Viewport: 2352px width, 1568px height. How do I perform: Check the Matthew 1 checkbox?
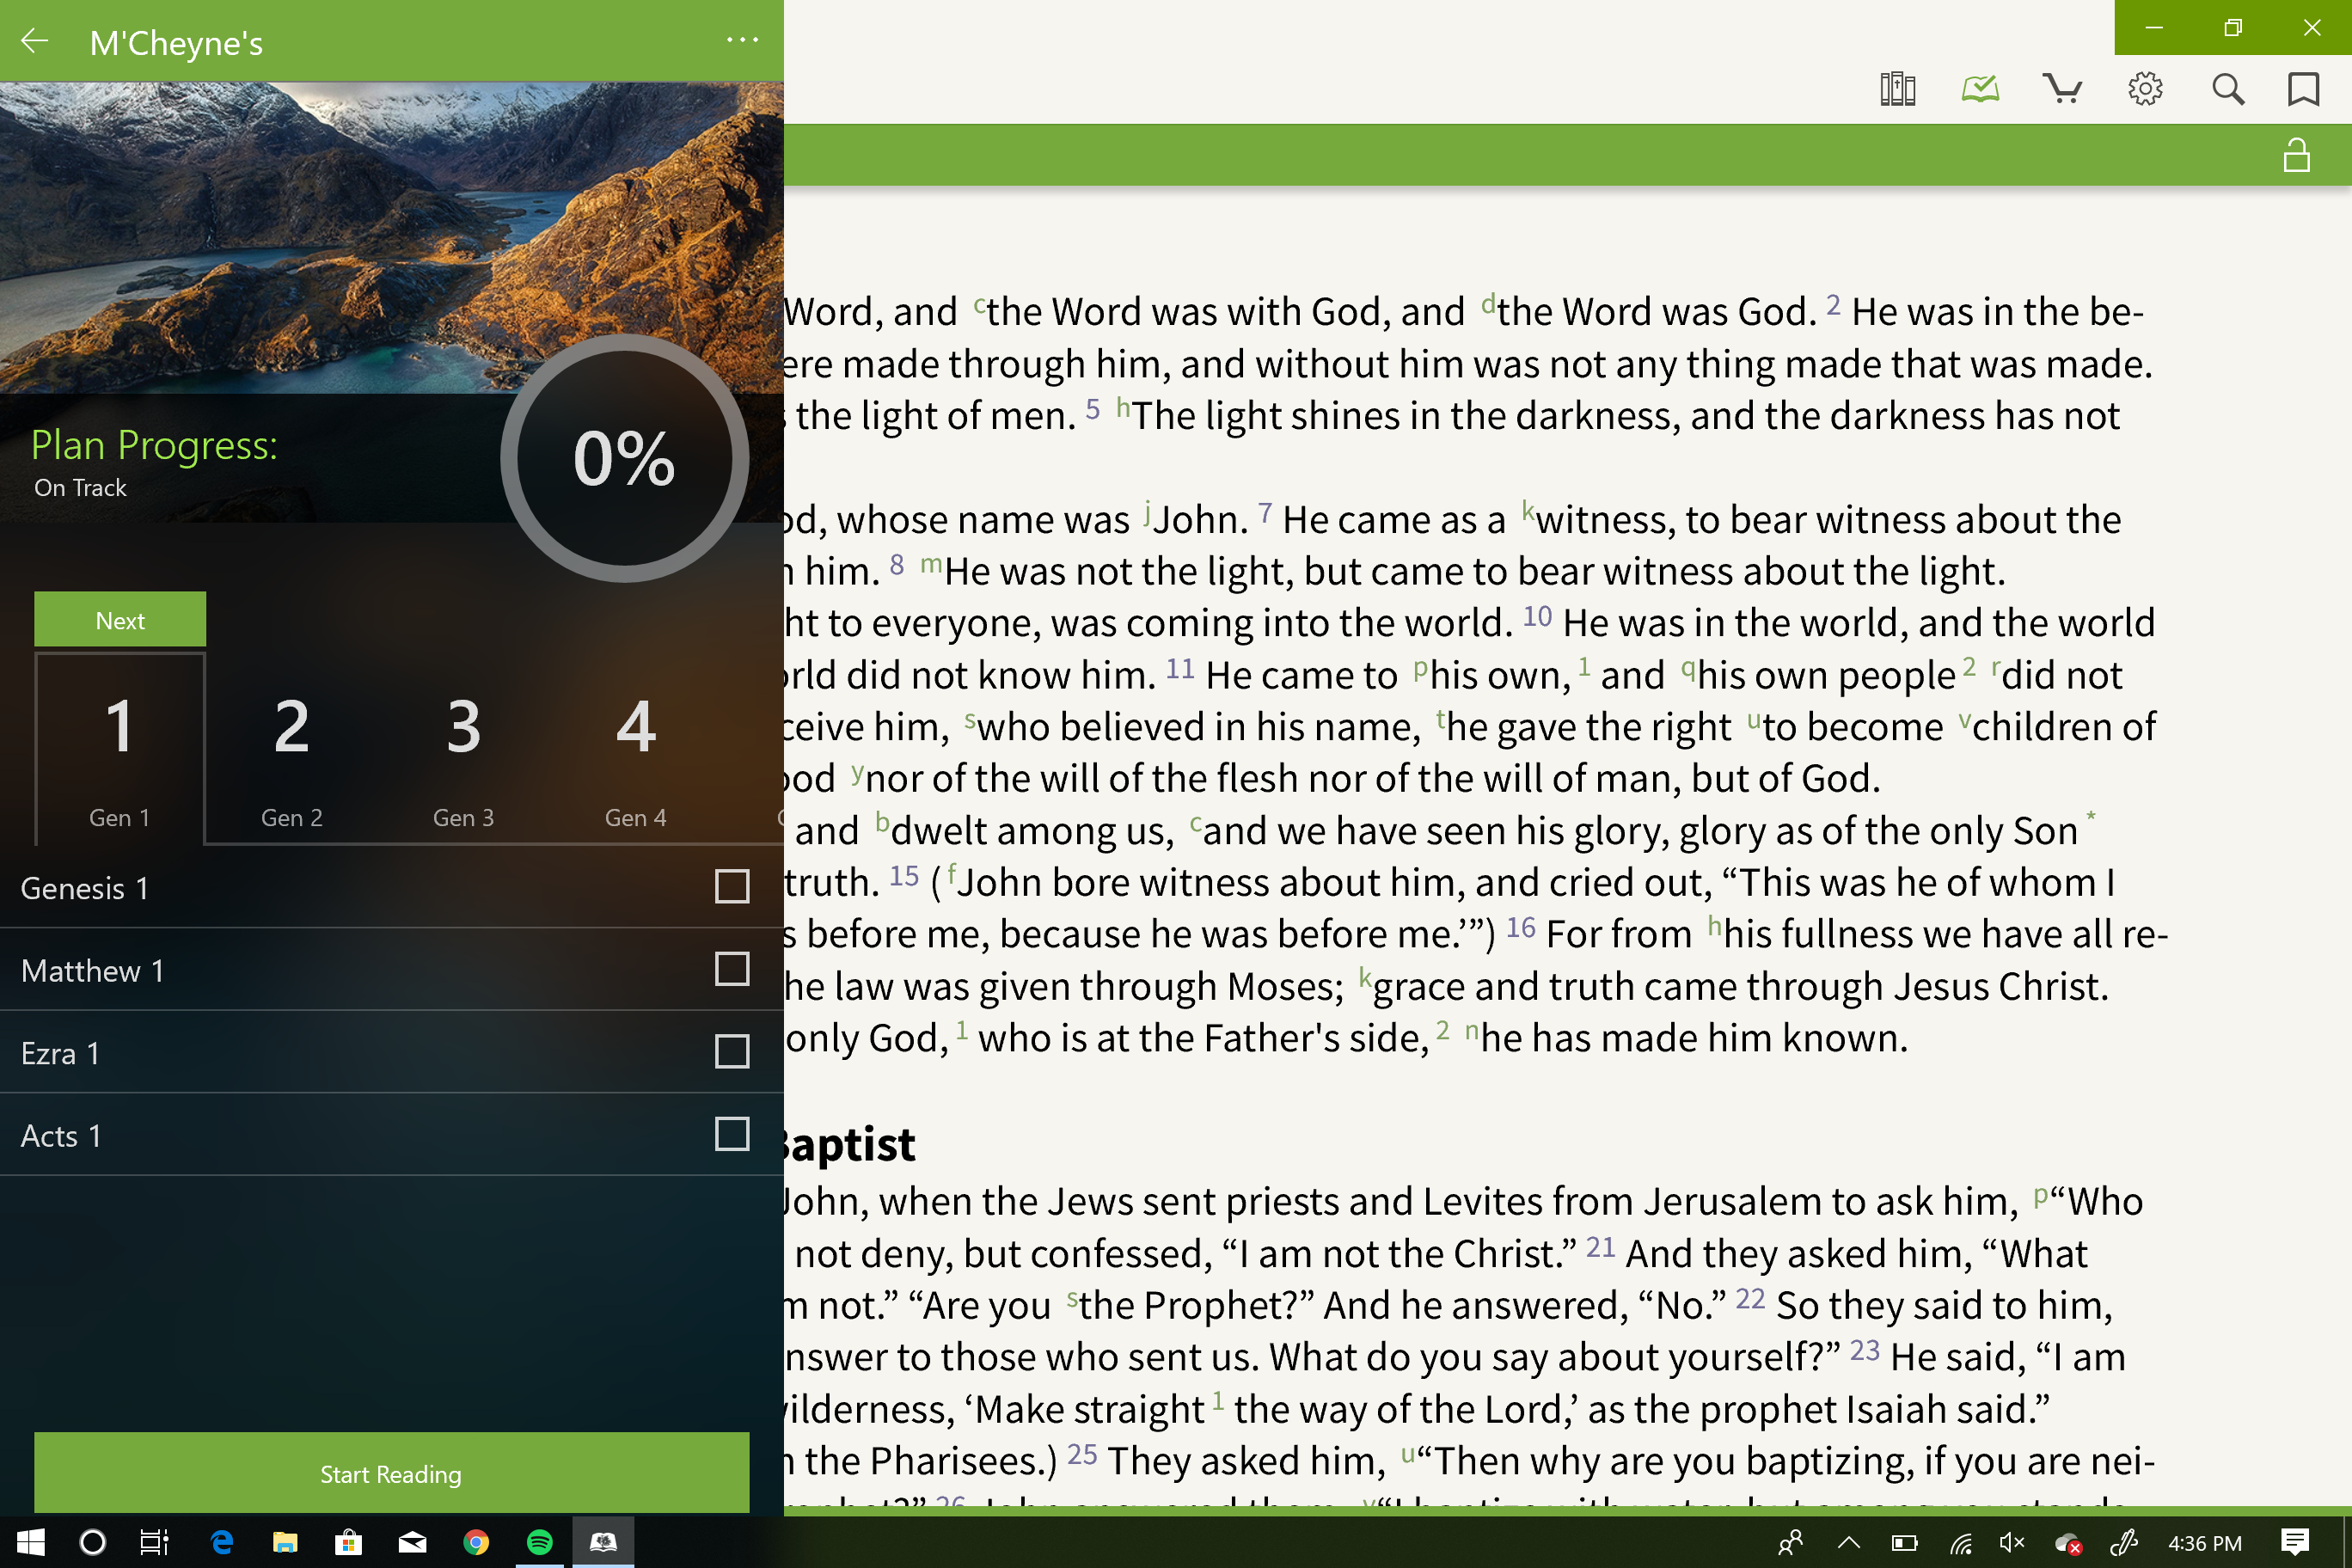[x=732, y=969]
